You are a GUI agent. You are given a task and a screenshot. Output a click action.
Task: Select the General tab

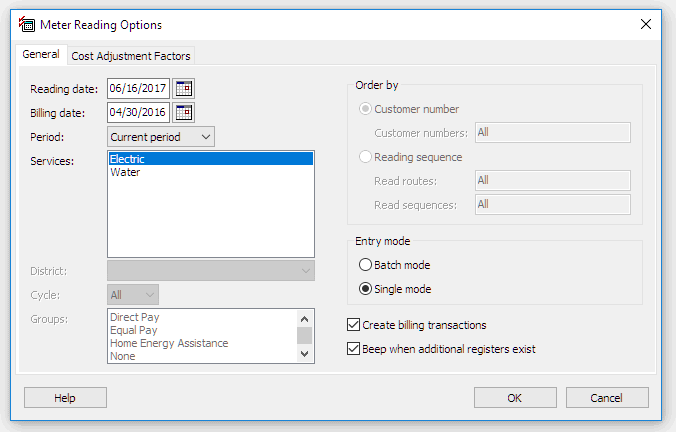[x=41, y=54]
